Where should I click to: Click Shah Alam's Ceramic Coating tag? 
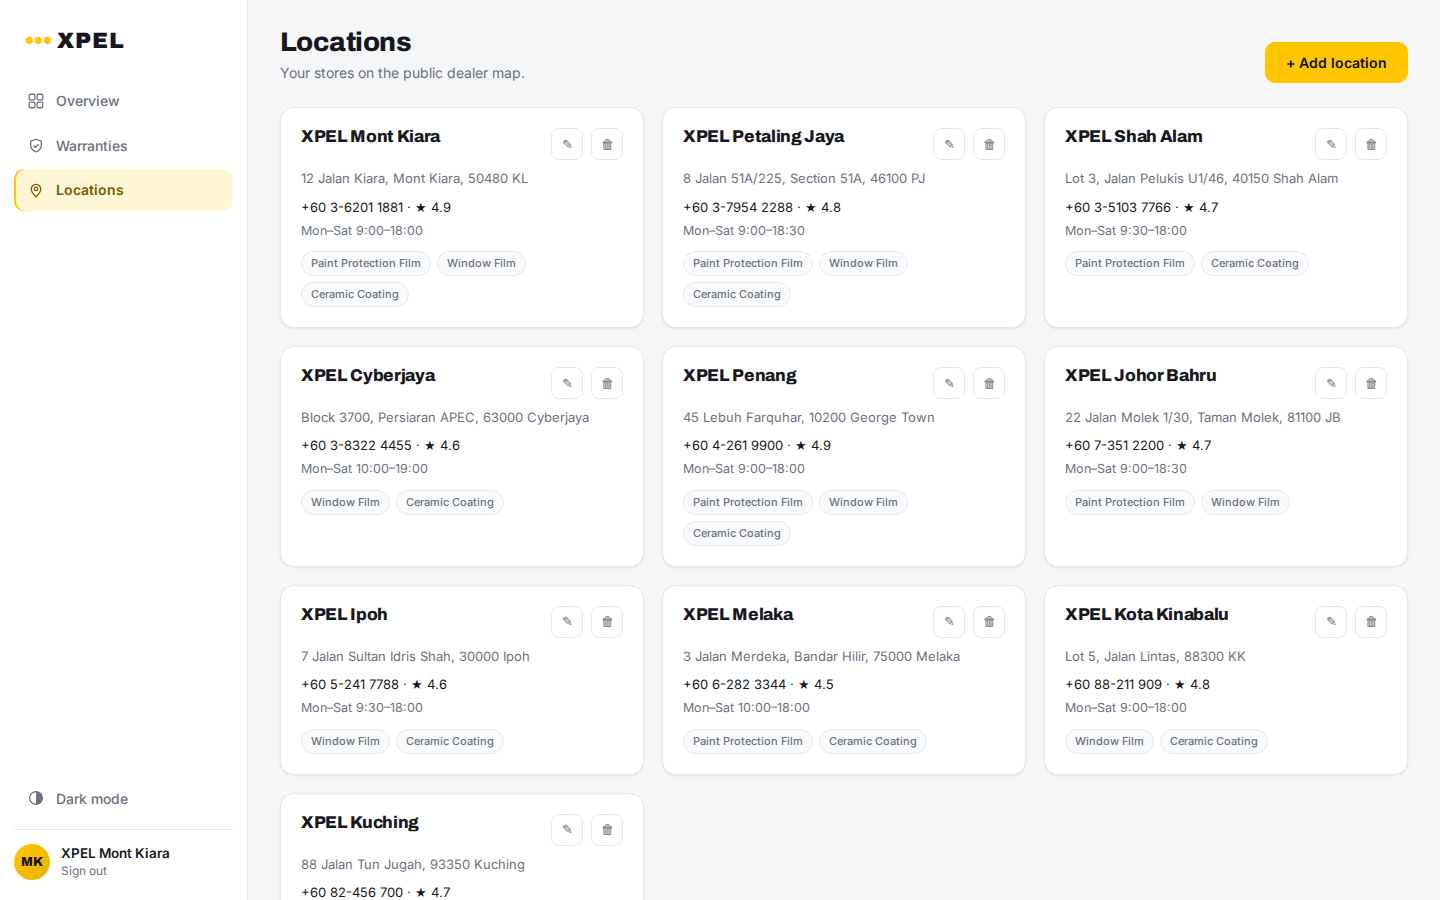point(1255,264)
